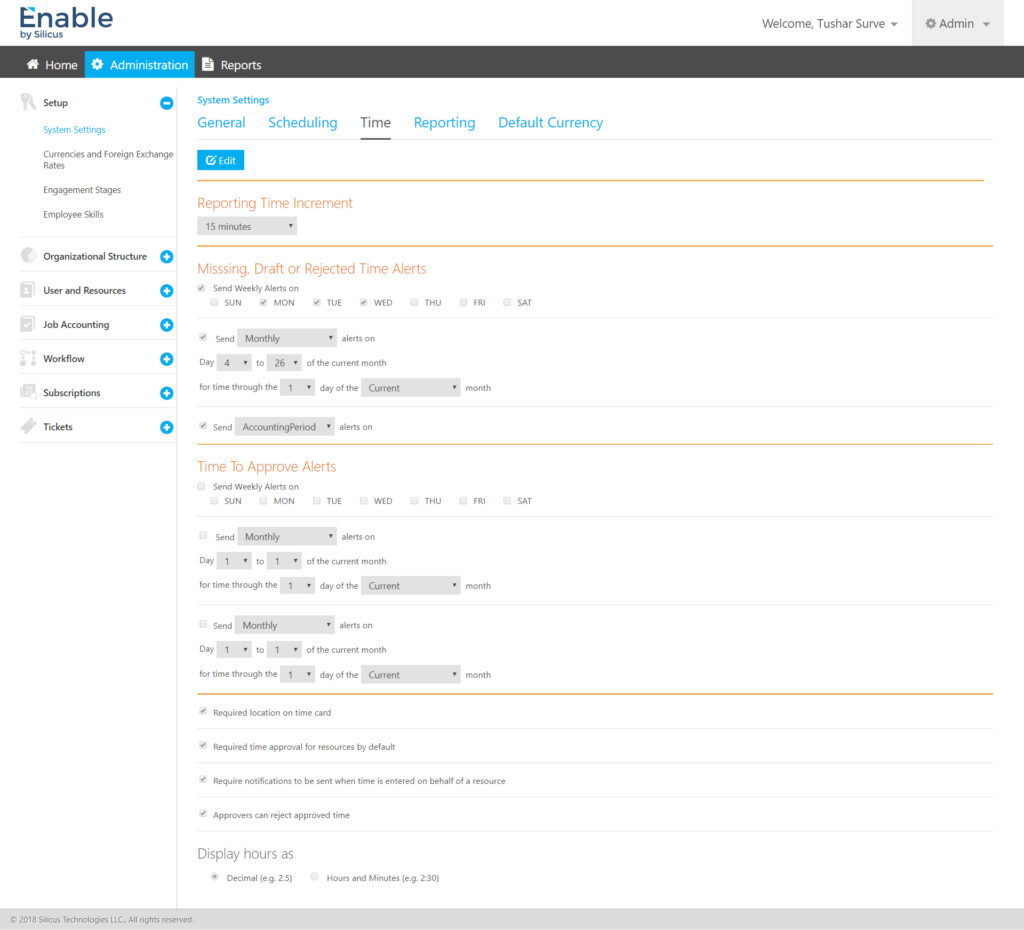Toggle FRI checkbox under Time To Approve Alerts
This screenshot has width=1024, height=930.
click(x=463, y=501)
